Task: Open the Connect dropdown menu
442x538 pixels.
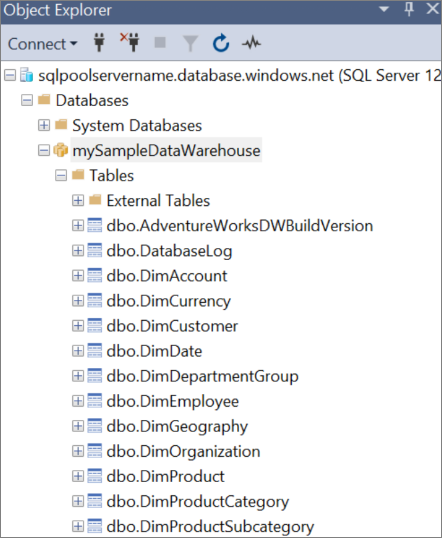Action: tap(43, 44)
